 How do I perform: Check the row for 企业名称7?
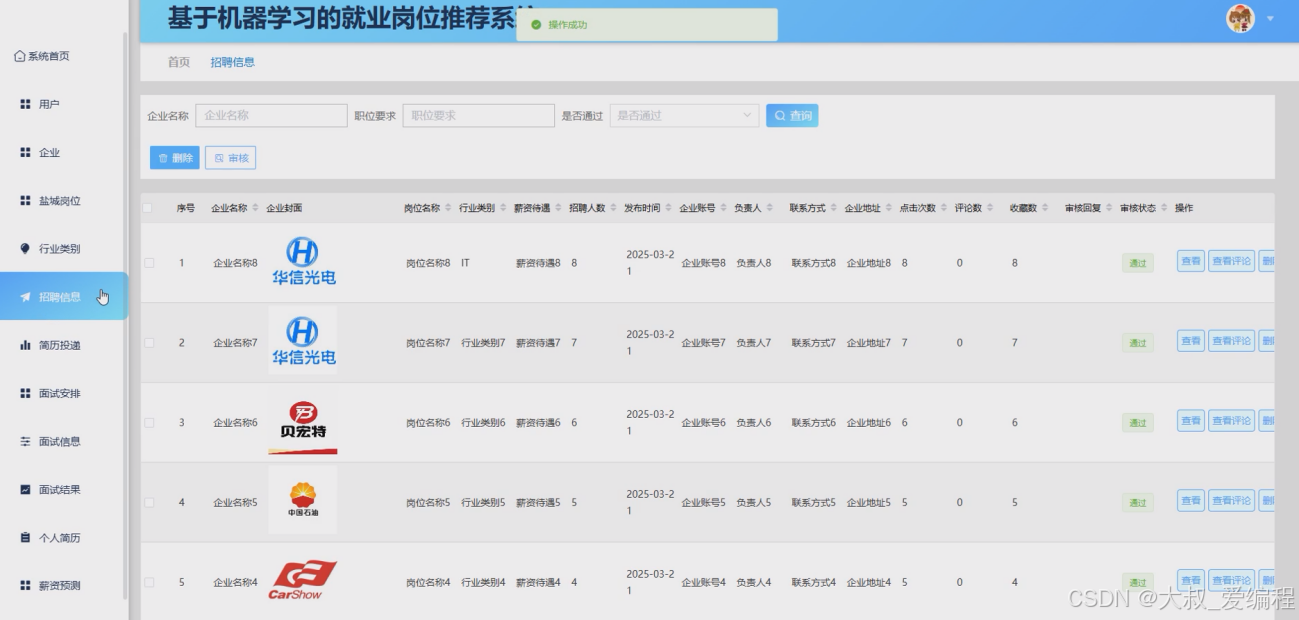pyautogui.click(x=149, y=343)
